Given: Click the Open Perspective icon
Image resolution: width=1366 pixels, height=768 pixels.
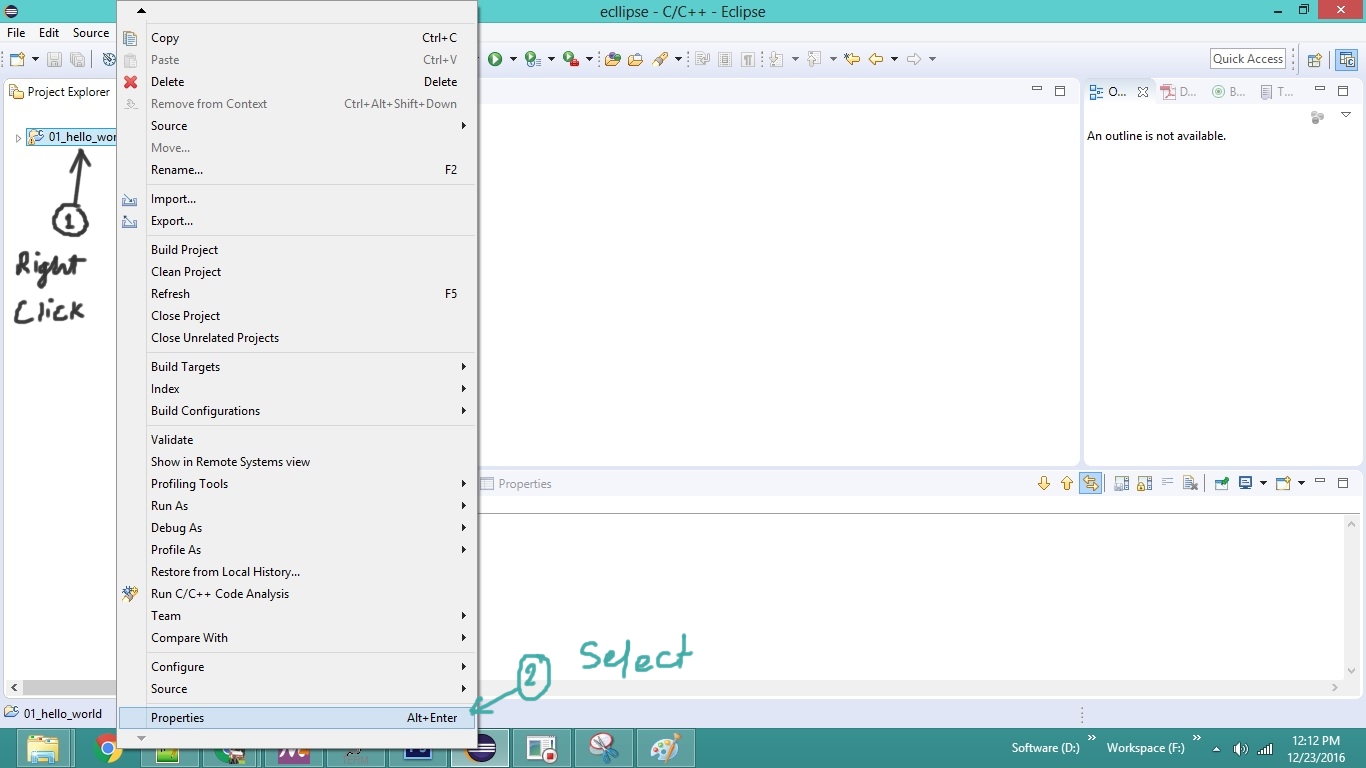Looking at the screenshot, I should [x=1315, y=59].
